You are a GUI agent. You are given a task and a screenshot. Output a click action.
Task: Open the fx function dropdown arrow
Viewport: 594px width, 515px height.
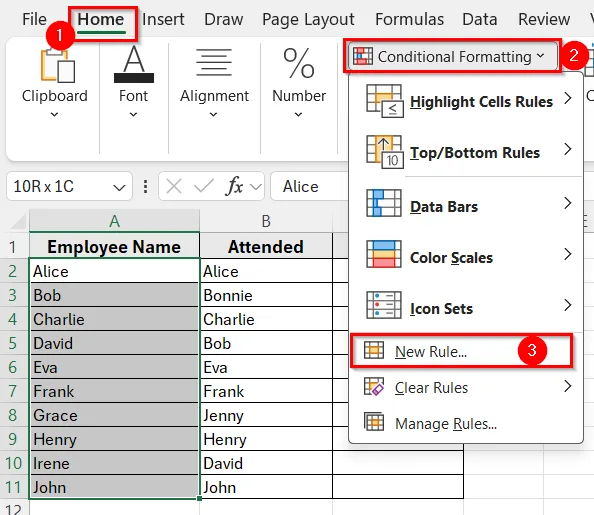256,186
